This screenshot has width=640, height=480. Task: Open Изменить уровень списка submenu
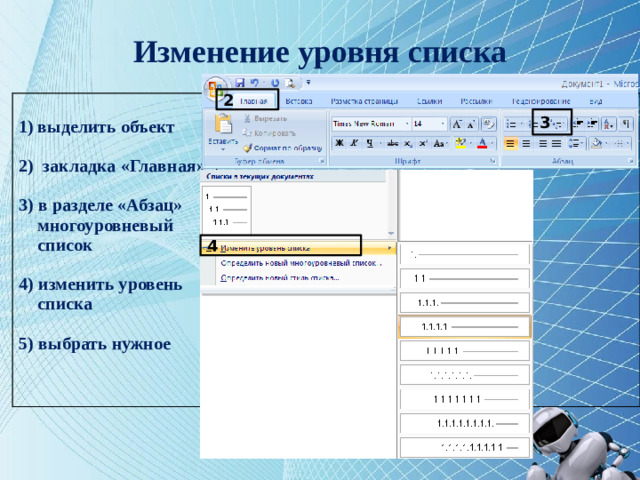click(298, 248)
